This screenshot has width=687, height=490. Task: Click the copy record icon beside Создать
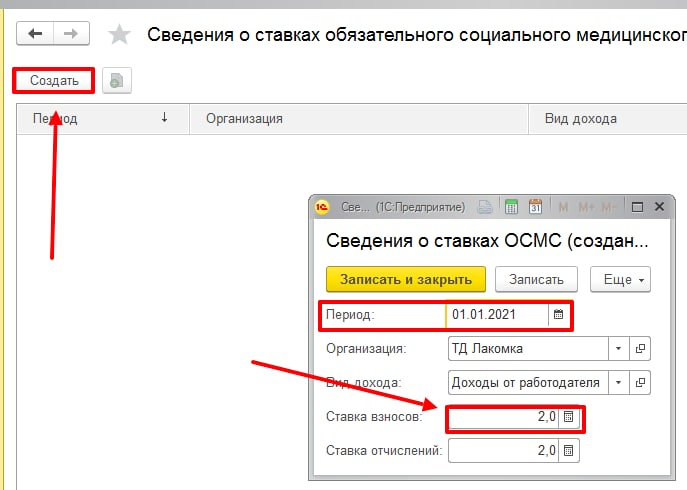tap(116, 81)
